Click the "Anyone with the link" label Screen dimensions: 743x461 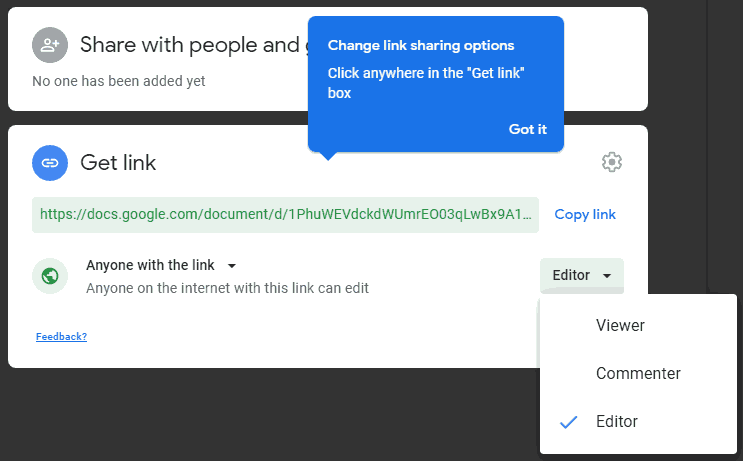[150, 265]
